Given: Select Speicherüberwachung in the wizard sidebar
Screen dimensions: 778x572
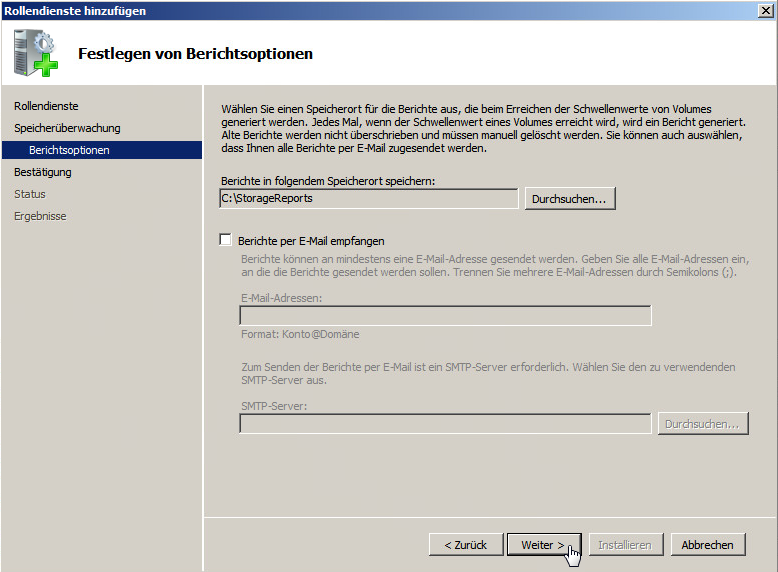Looking at the screenshot, I should click(x=67, y=128).
